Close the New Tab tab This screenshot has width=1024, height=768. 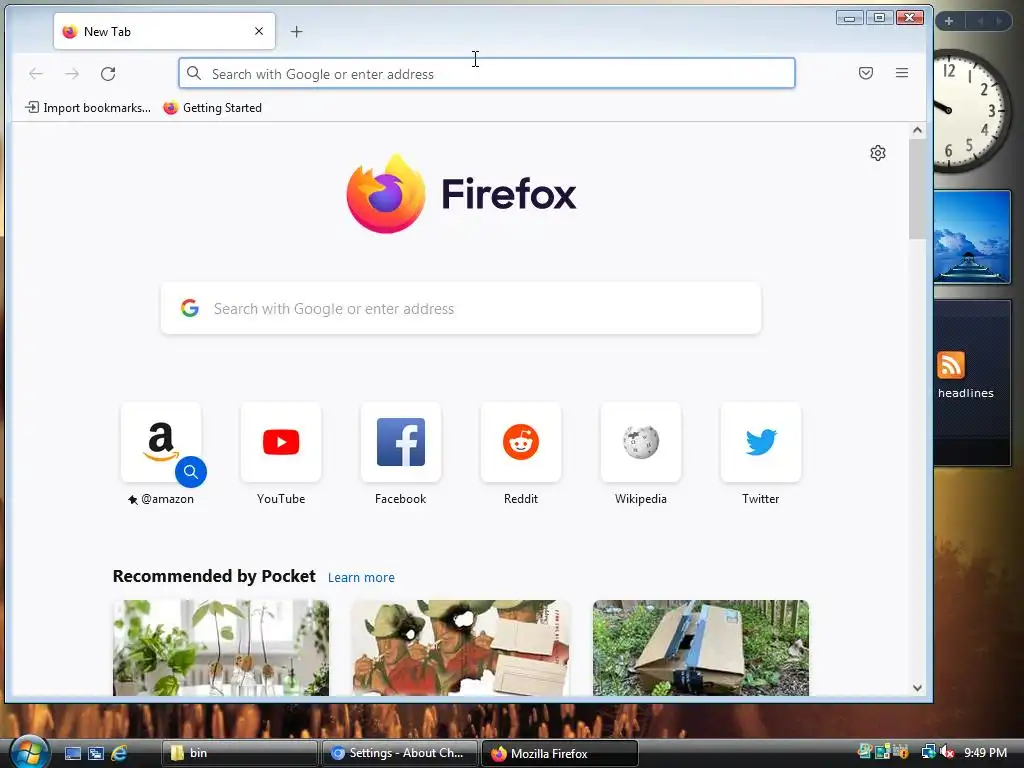[259, 31]
